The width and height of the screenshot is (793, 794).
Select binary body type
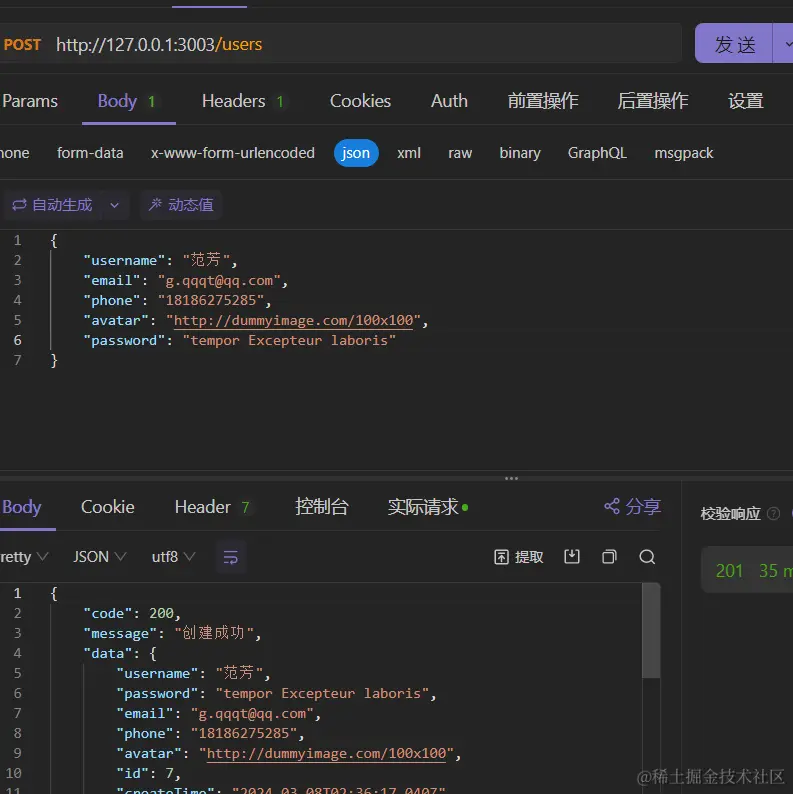point(520,153)
